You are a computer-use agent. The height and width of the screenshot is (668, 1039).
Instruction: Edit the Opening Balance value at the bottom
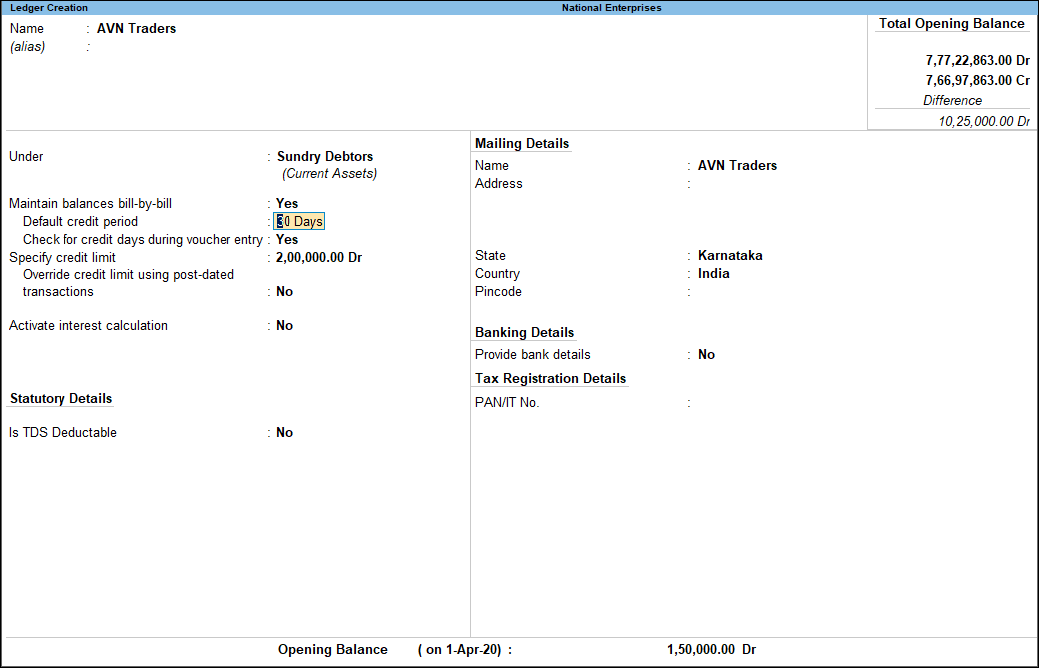tap(712, 649)
